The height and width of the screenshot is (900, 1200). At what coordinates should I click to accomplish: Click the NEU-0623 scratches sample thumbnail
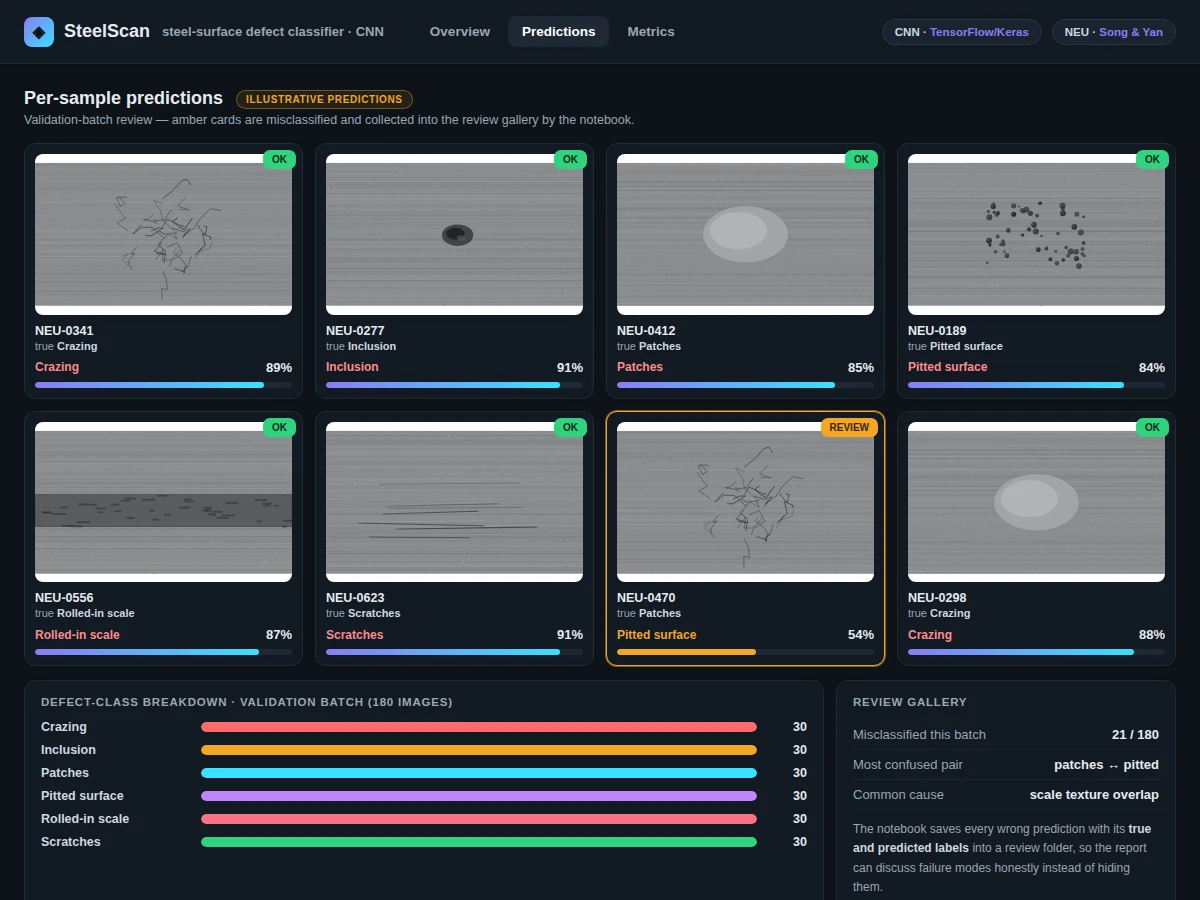(454, 502)
